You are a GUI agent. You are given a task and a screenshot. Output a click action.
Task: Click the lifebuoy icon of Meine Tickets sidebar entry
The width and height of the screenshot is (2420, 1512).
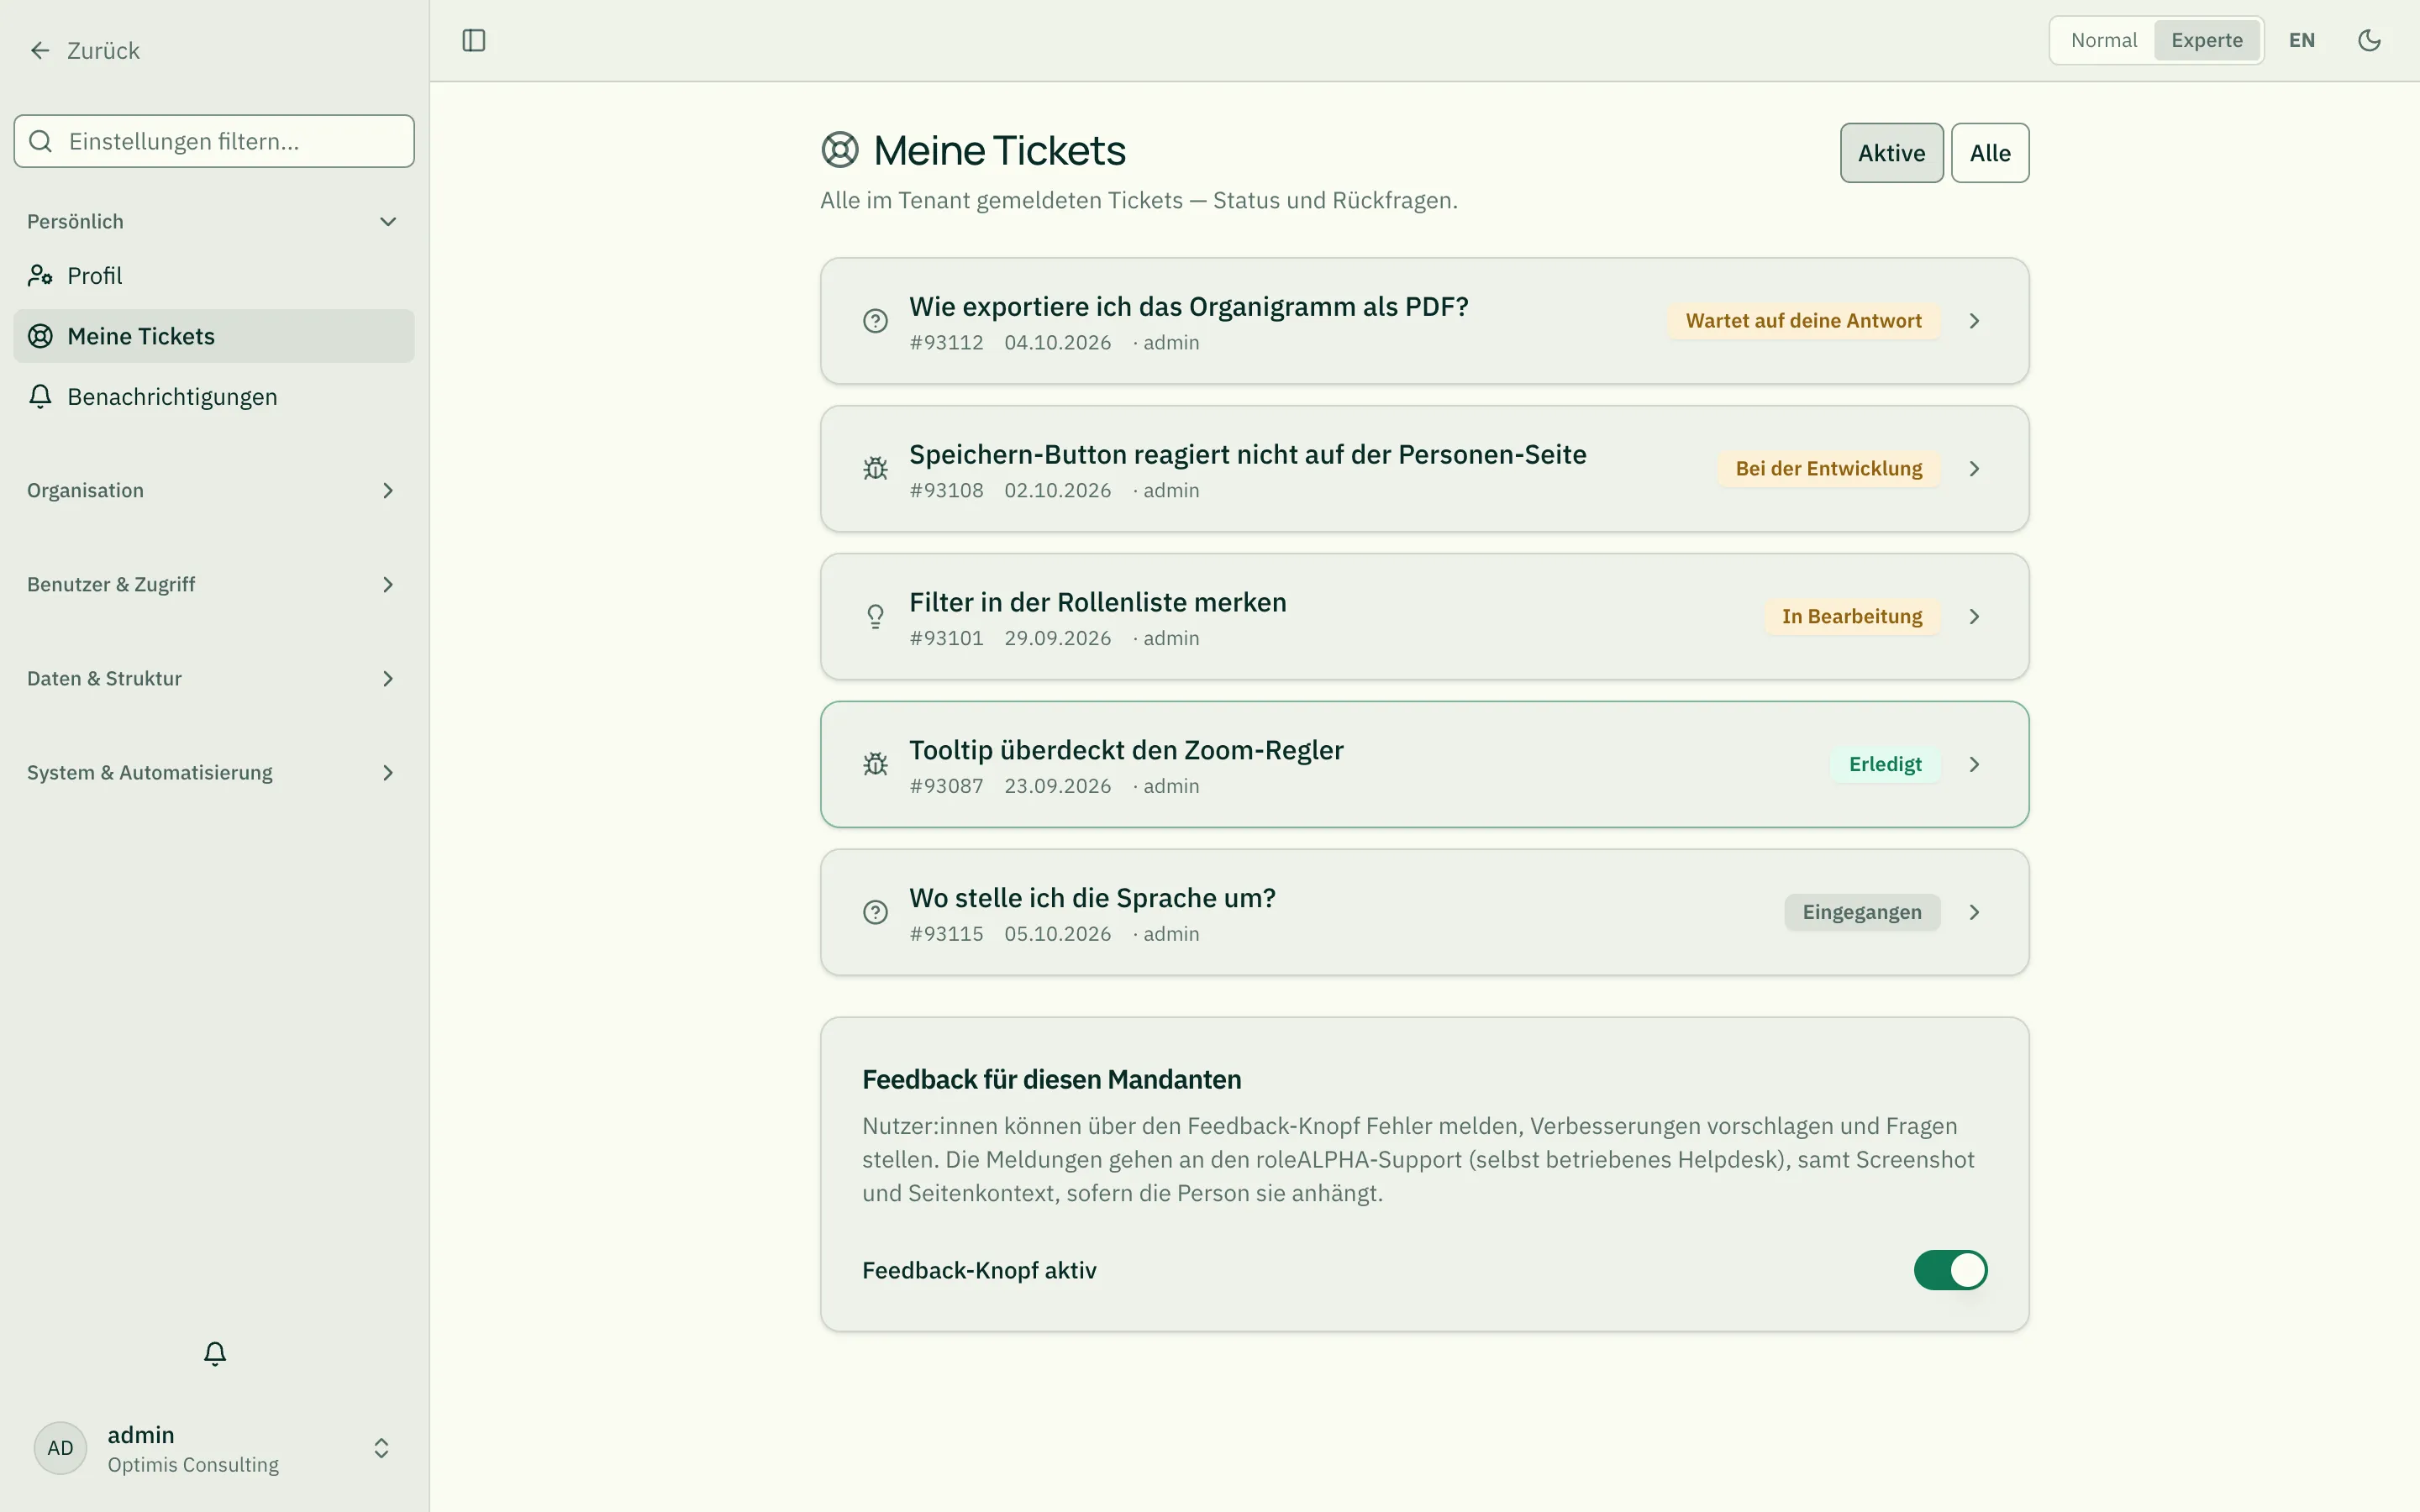coord(40,336)
